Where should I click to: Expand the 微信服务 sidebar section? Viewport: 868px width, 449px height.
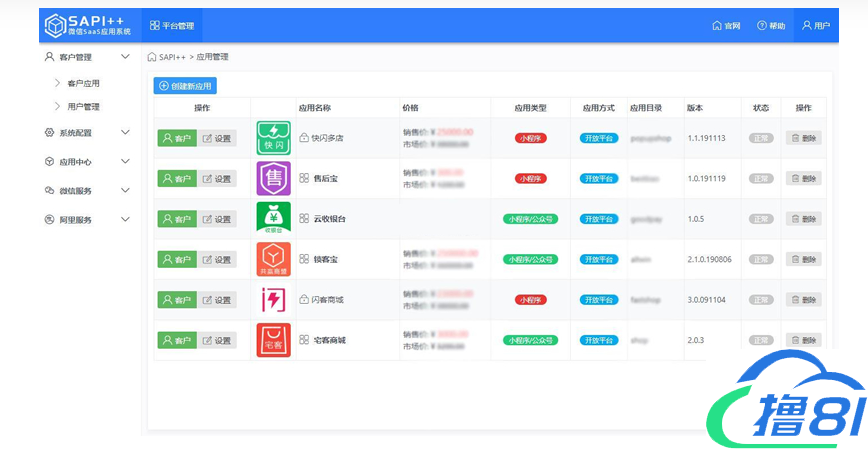pos(87,190)
